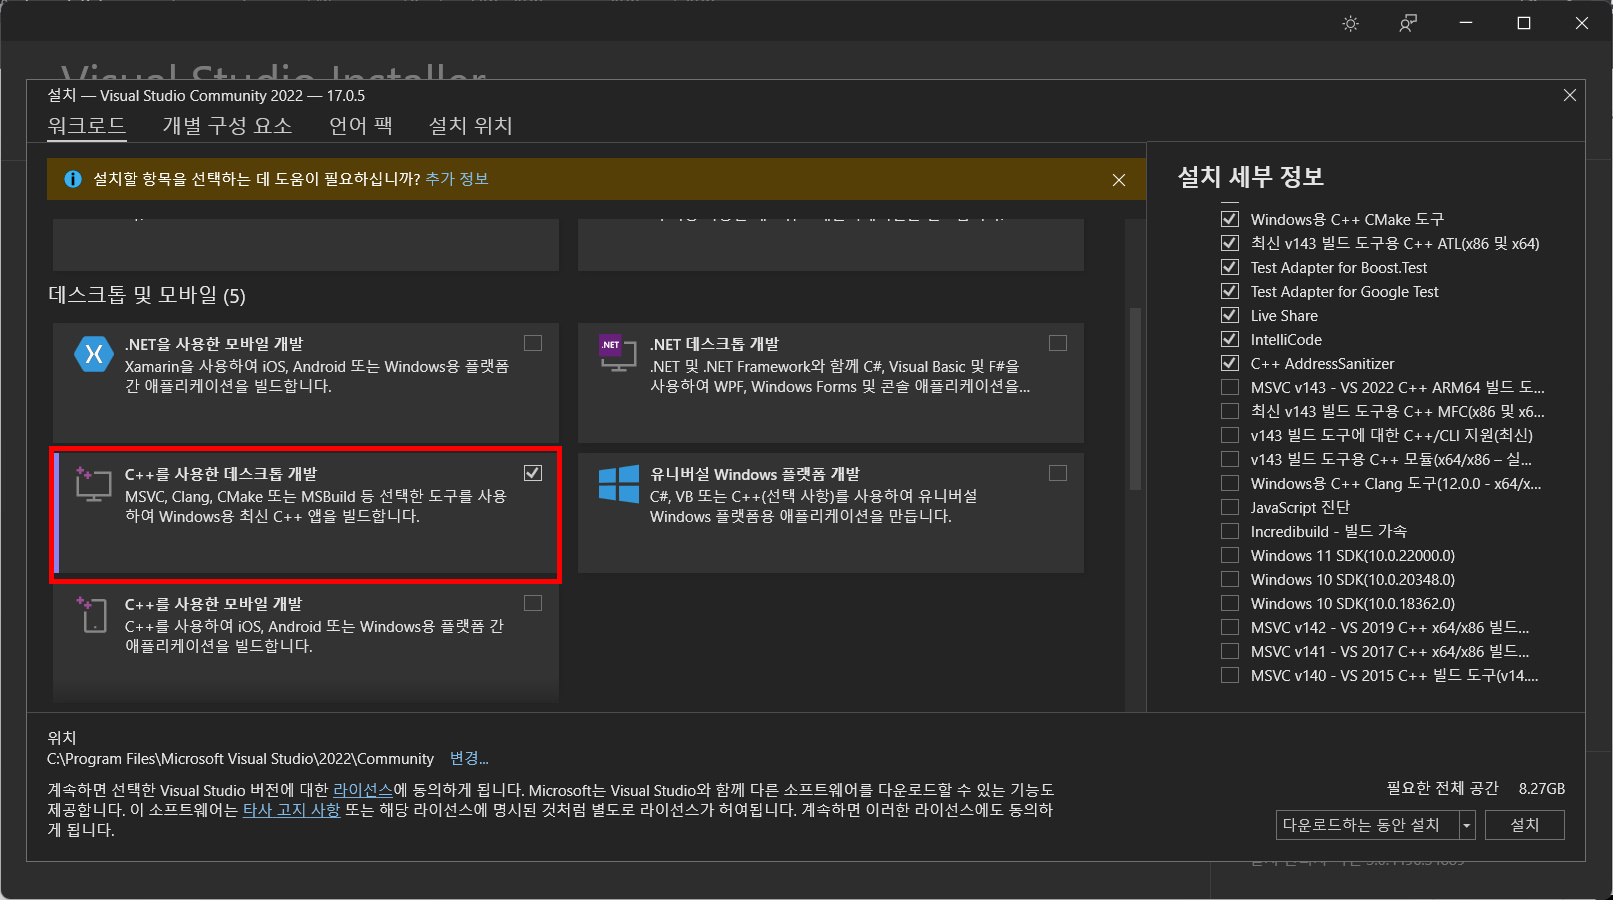The width and height of the screenshot is (1613, 900).
Task: Uncheck Test Adapter for Google Test
Action: (1230, 291)
